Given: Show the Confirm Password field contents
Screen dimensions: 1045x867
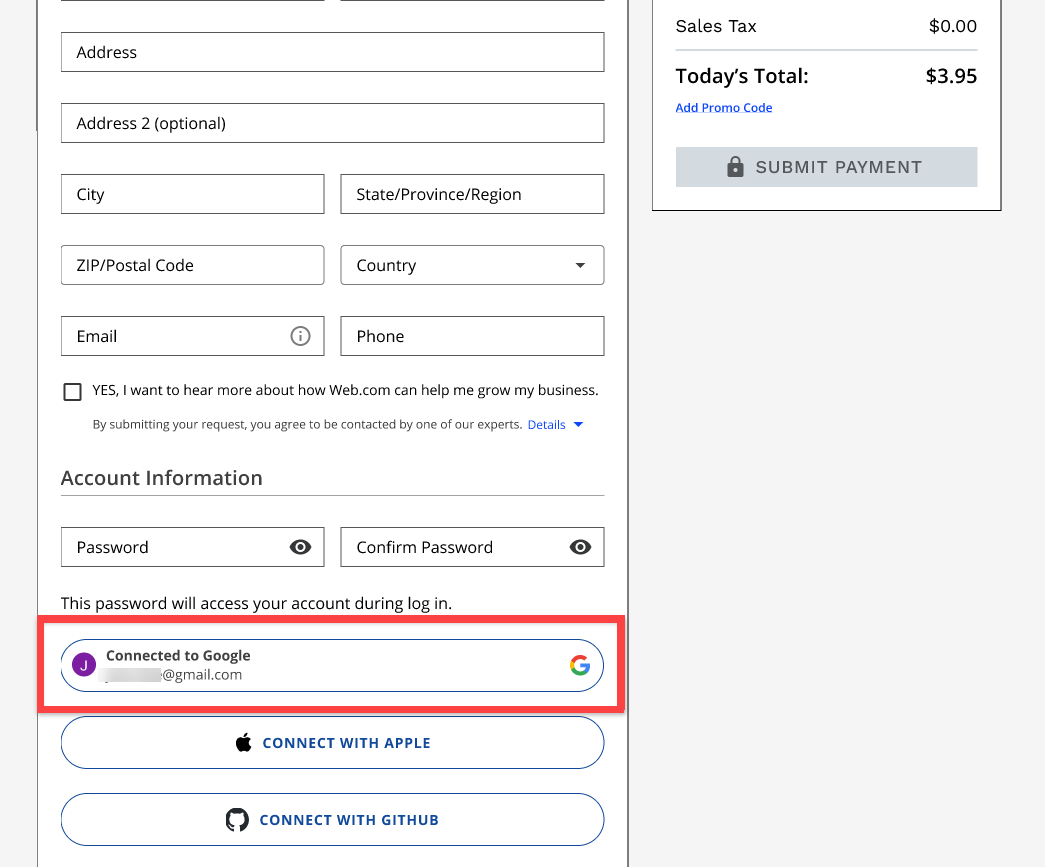Looking at the screenshot, I should [580, 547].
